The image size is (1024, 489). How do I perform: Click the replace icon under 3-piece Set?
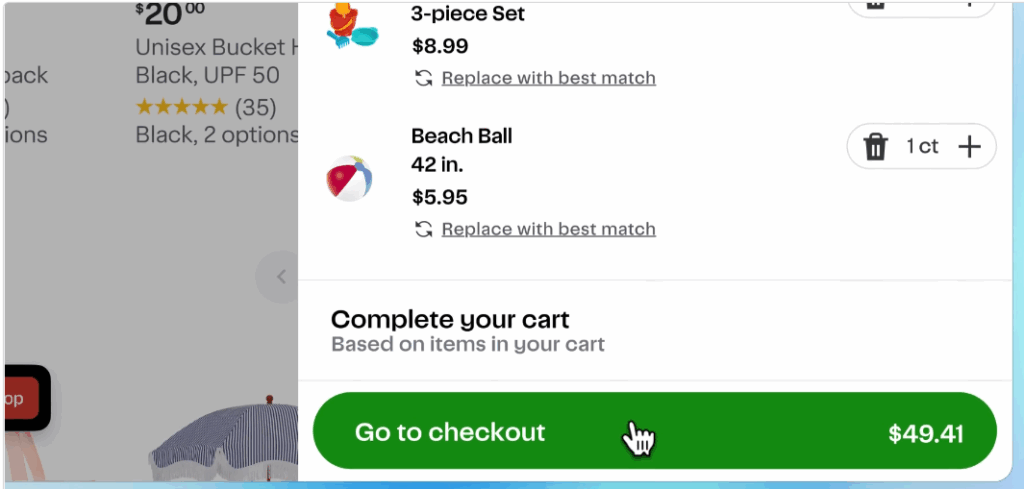424,78
